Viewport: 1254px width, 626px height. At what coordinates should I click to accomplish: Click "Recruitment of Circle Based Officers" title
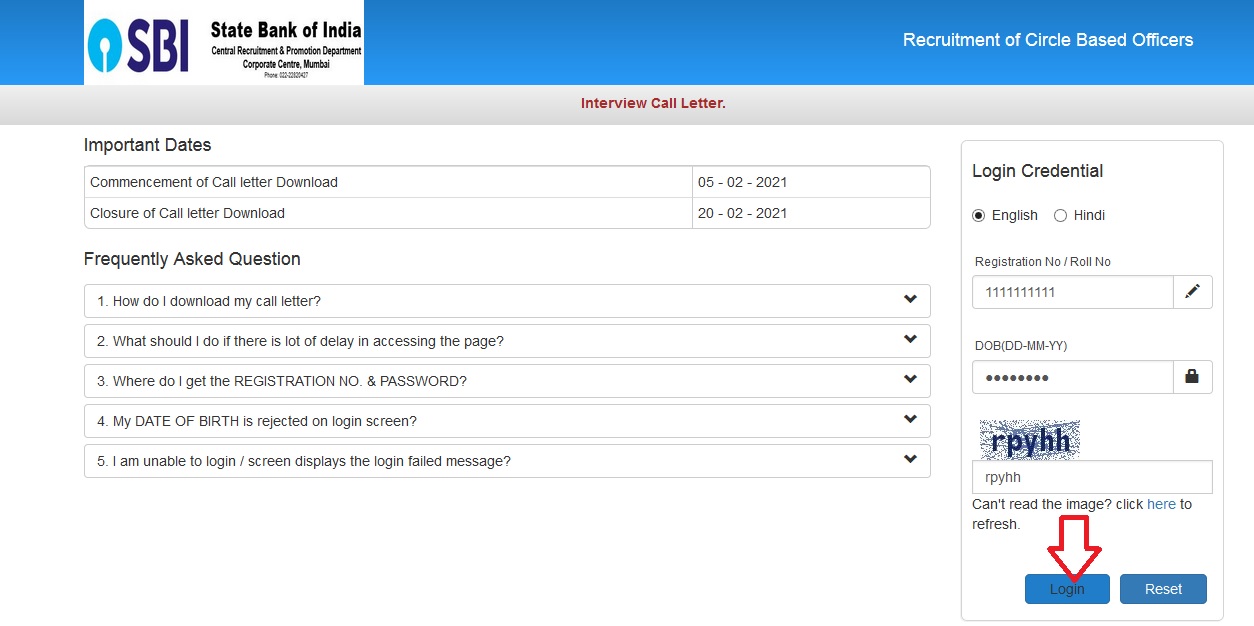click(1048, 40)
